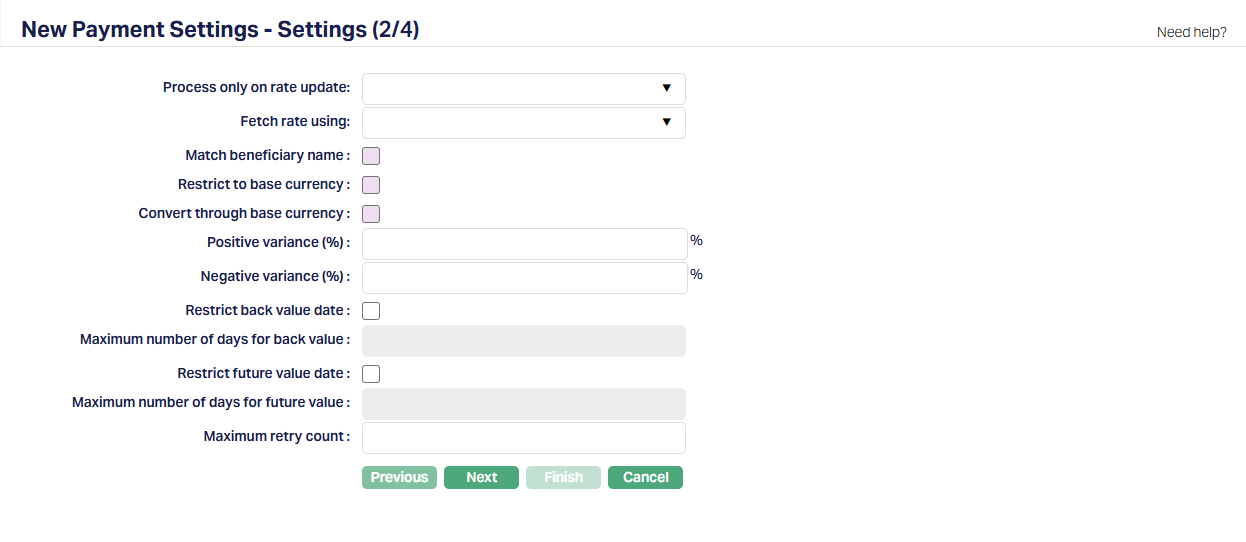The image size is (1246, 542).
Task: Click the arrow on Fetch rate using
Action: tap(666, 123)
